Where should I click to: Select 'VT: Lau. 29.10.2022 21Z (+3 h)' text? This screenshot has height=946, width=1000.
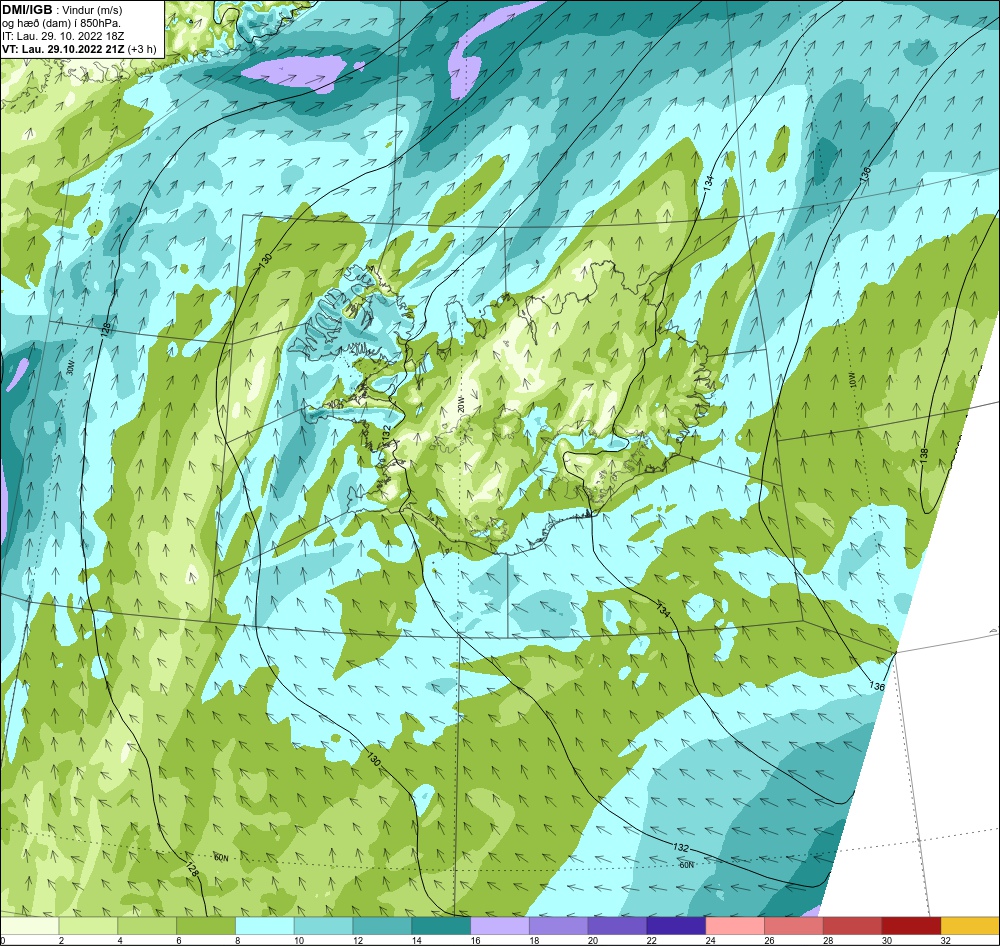point(79,48)
